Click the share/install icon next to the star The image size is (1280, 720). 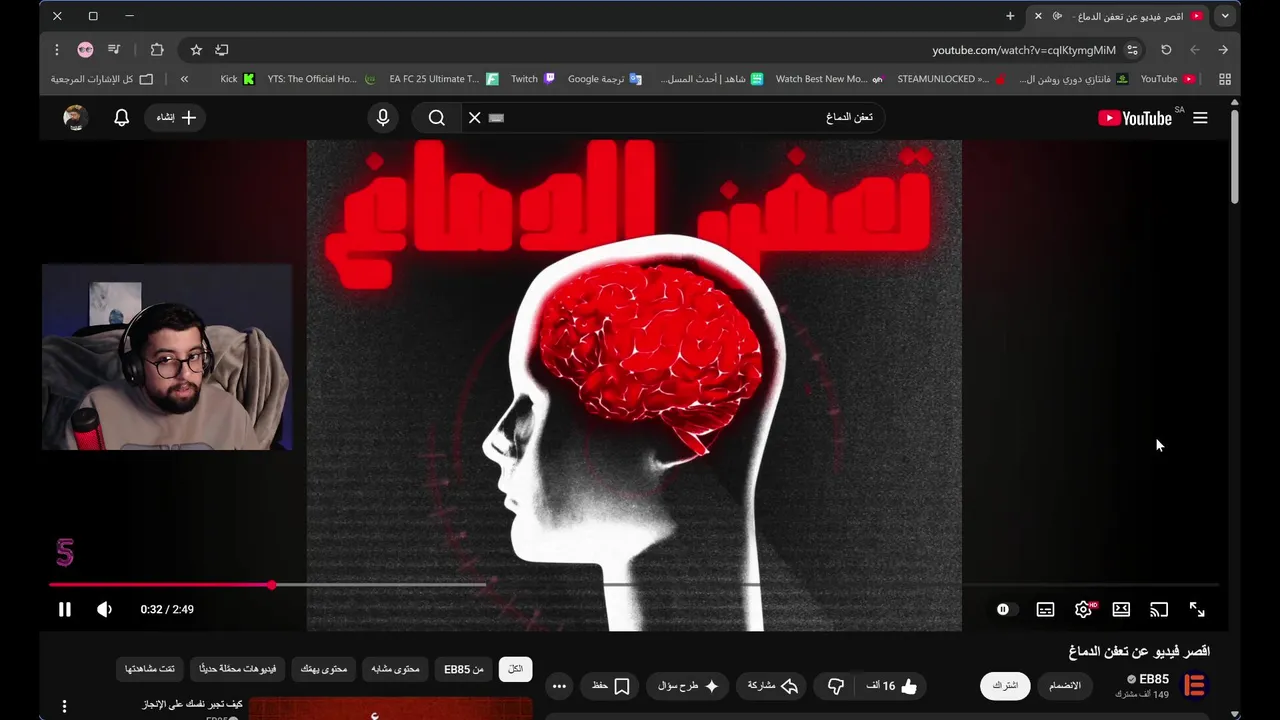pos(222,50)
